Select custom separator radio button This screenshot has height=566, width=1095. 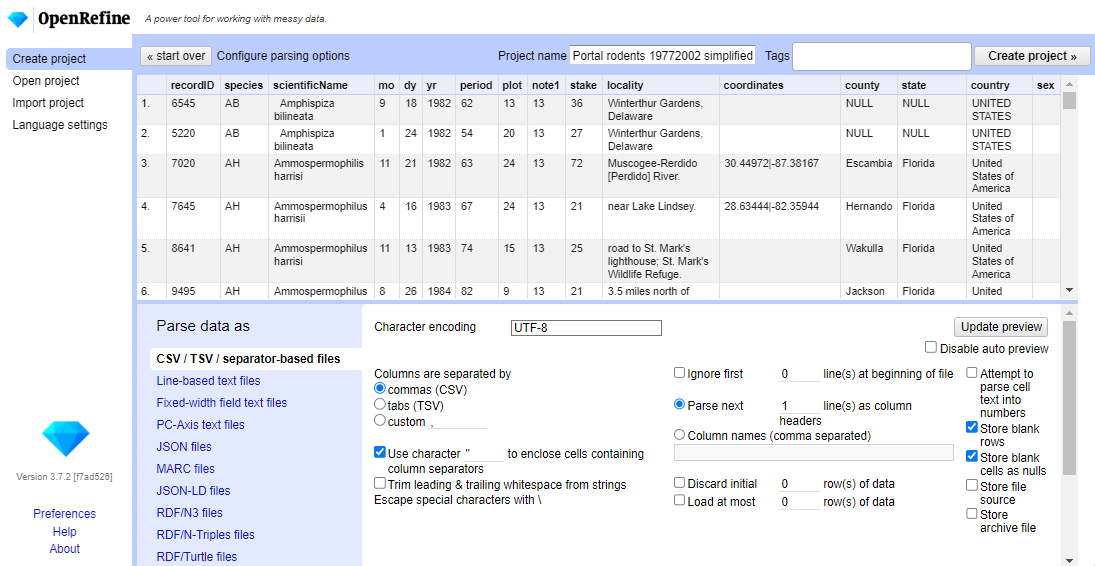point(380,420)
